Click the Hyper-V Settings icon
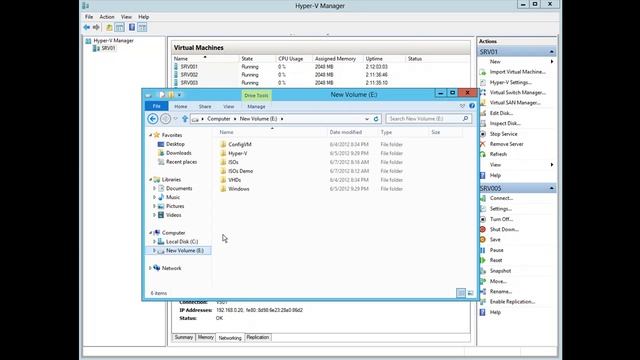This screenshot has width=640, height=360. coord(483,82)
